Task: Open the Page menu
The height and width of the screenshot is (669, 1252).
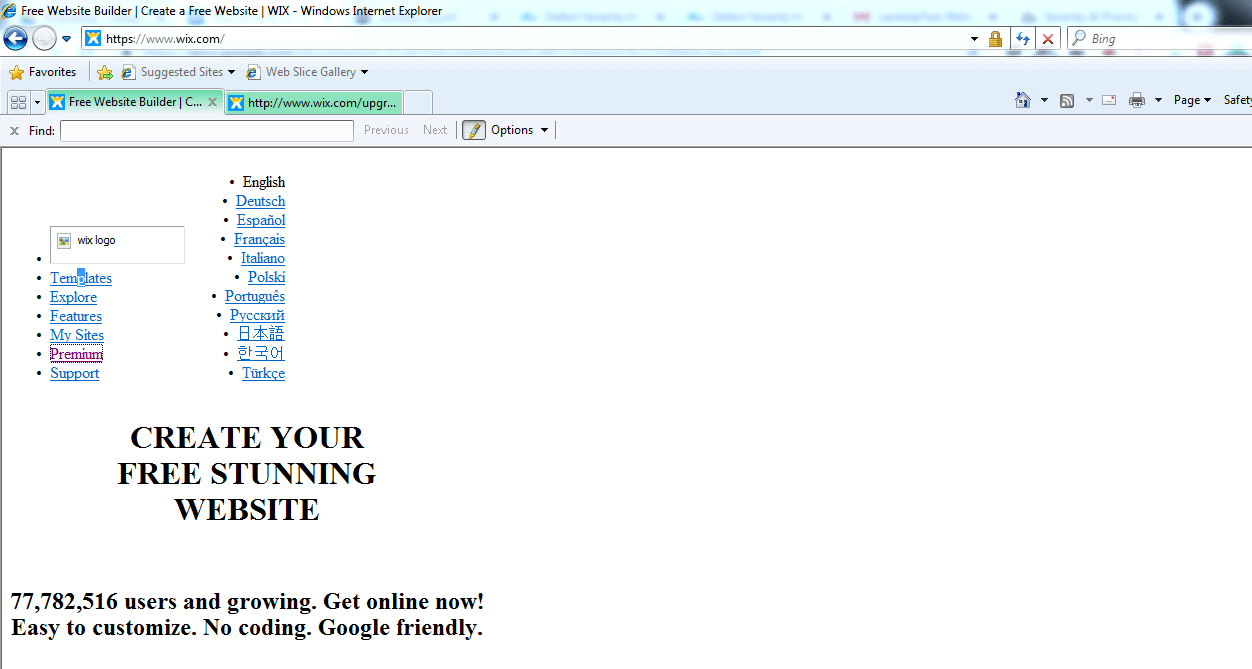Action: pos(1192,100)
